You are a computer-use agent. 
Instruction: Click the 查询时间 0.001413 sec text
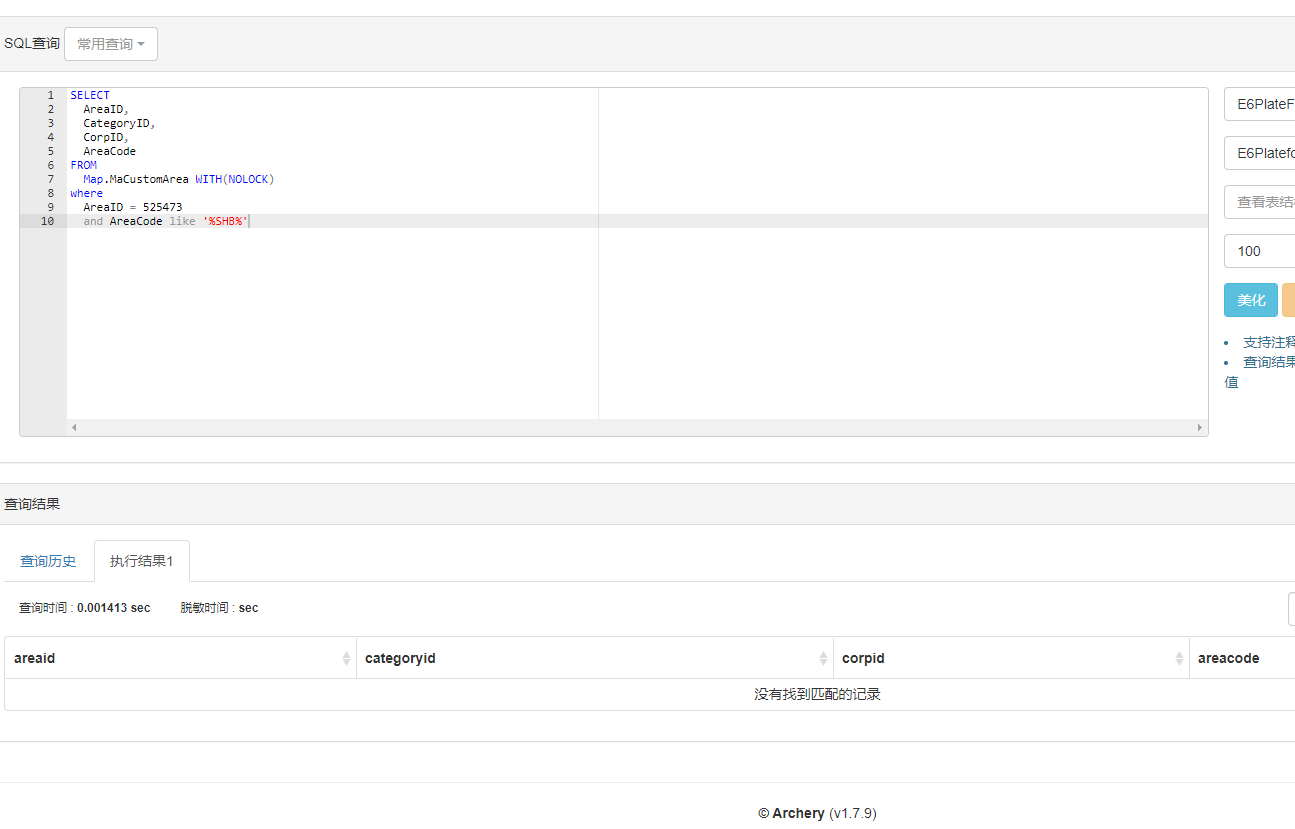click(x=85, y=608)
